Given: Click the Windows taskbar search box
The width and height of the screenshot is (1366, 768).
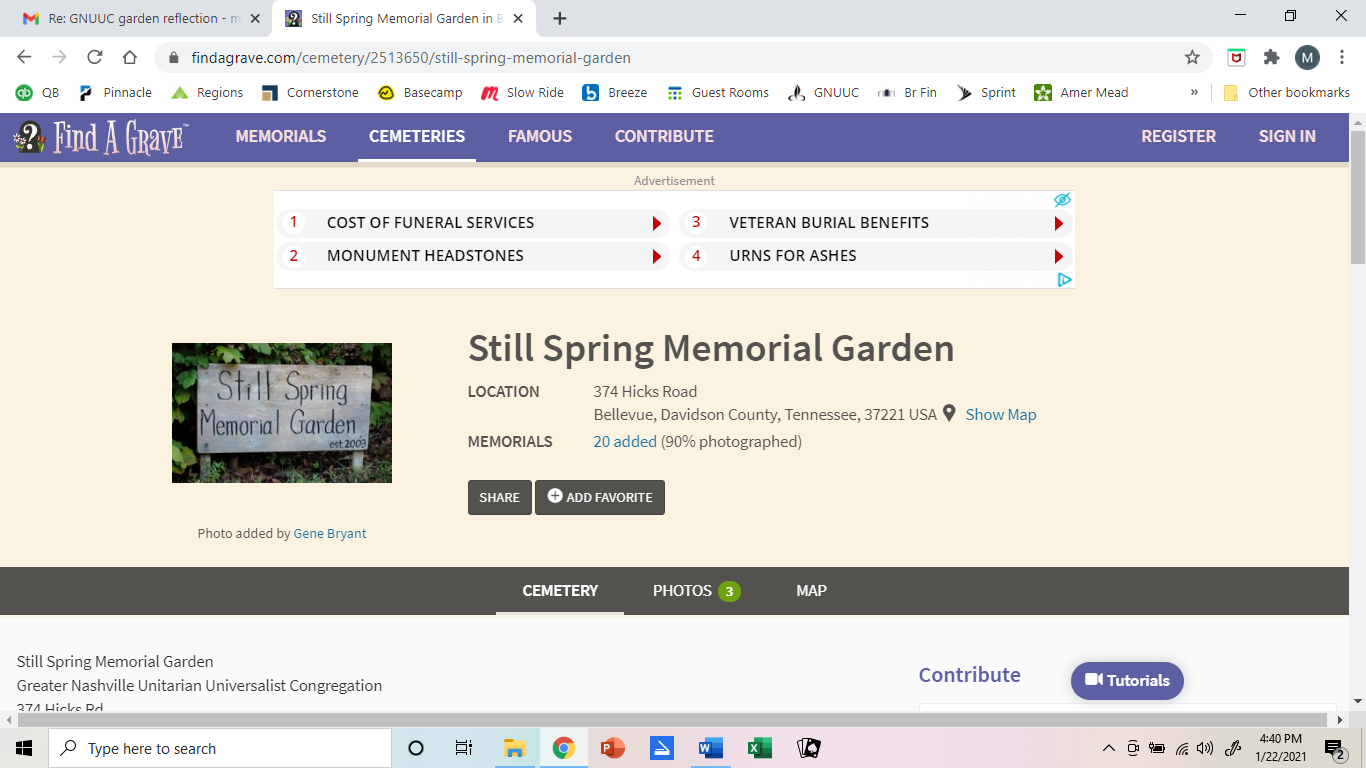Looking at the screenshot, I should (x=220, y=748).
